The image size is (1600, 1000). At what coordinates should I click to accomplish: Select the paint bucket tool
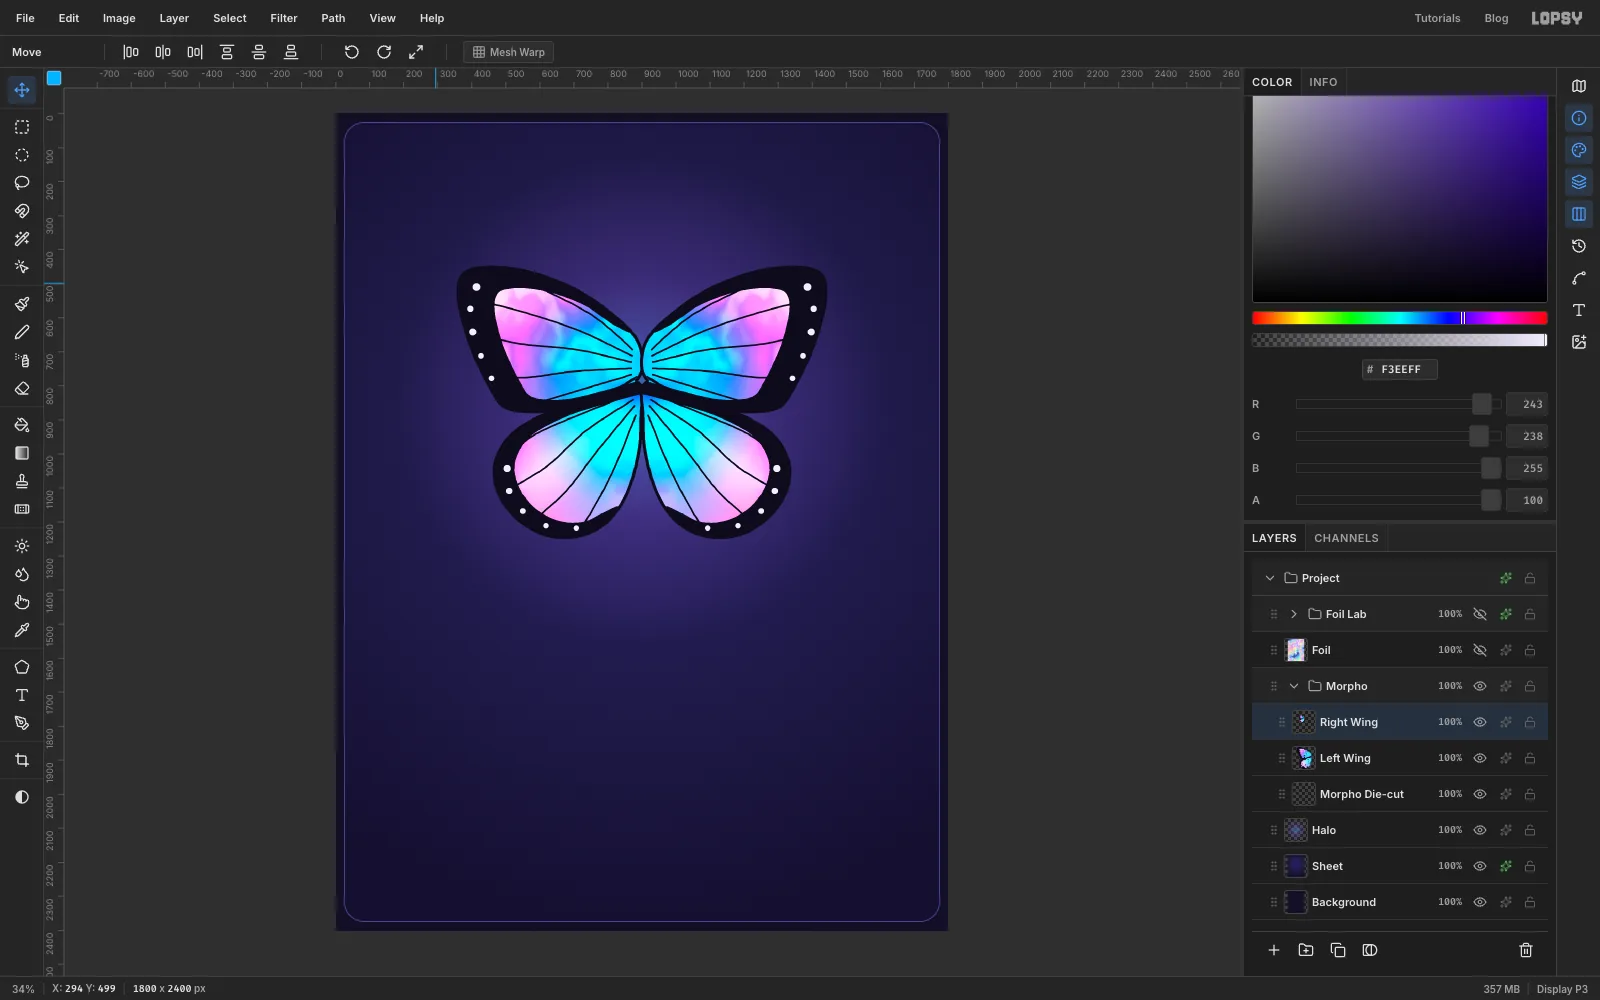click(x=22, y=425)
